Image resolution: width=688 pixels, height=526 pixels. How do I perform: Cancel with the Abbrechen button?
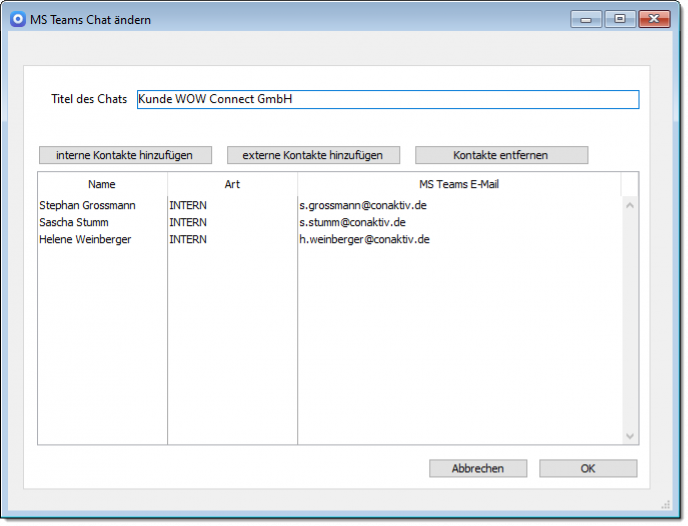click(x=477, y=468)
